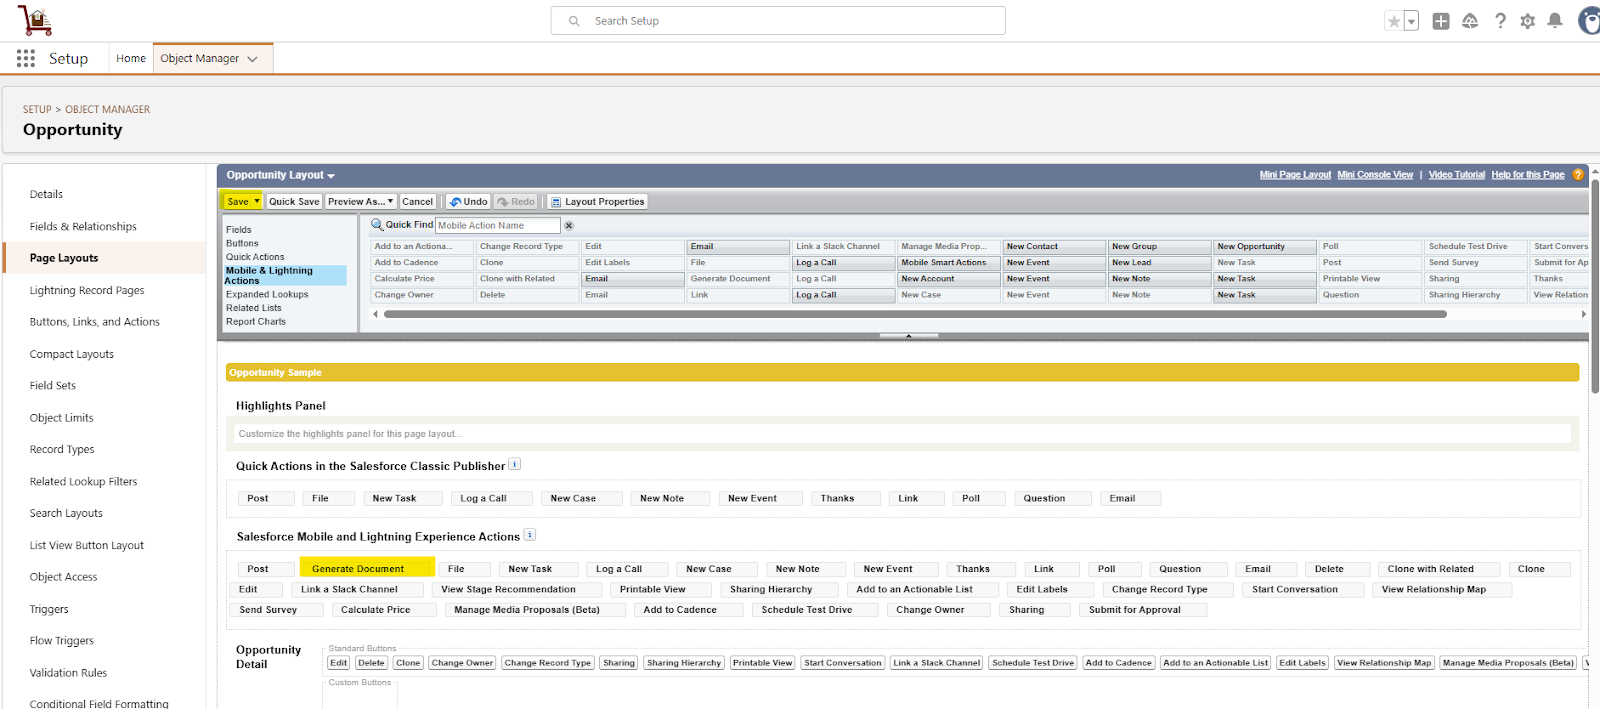This screenshot has height=709, width=1600.
Task: Open Global Actions plus icon
Action: tap(1441, 21)
